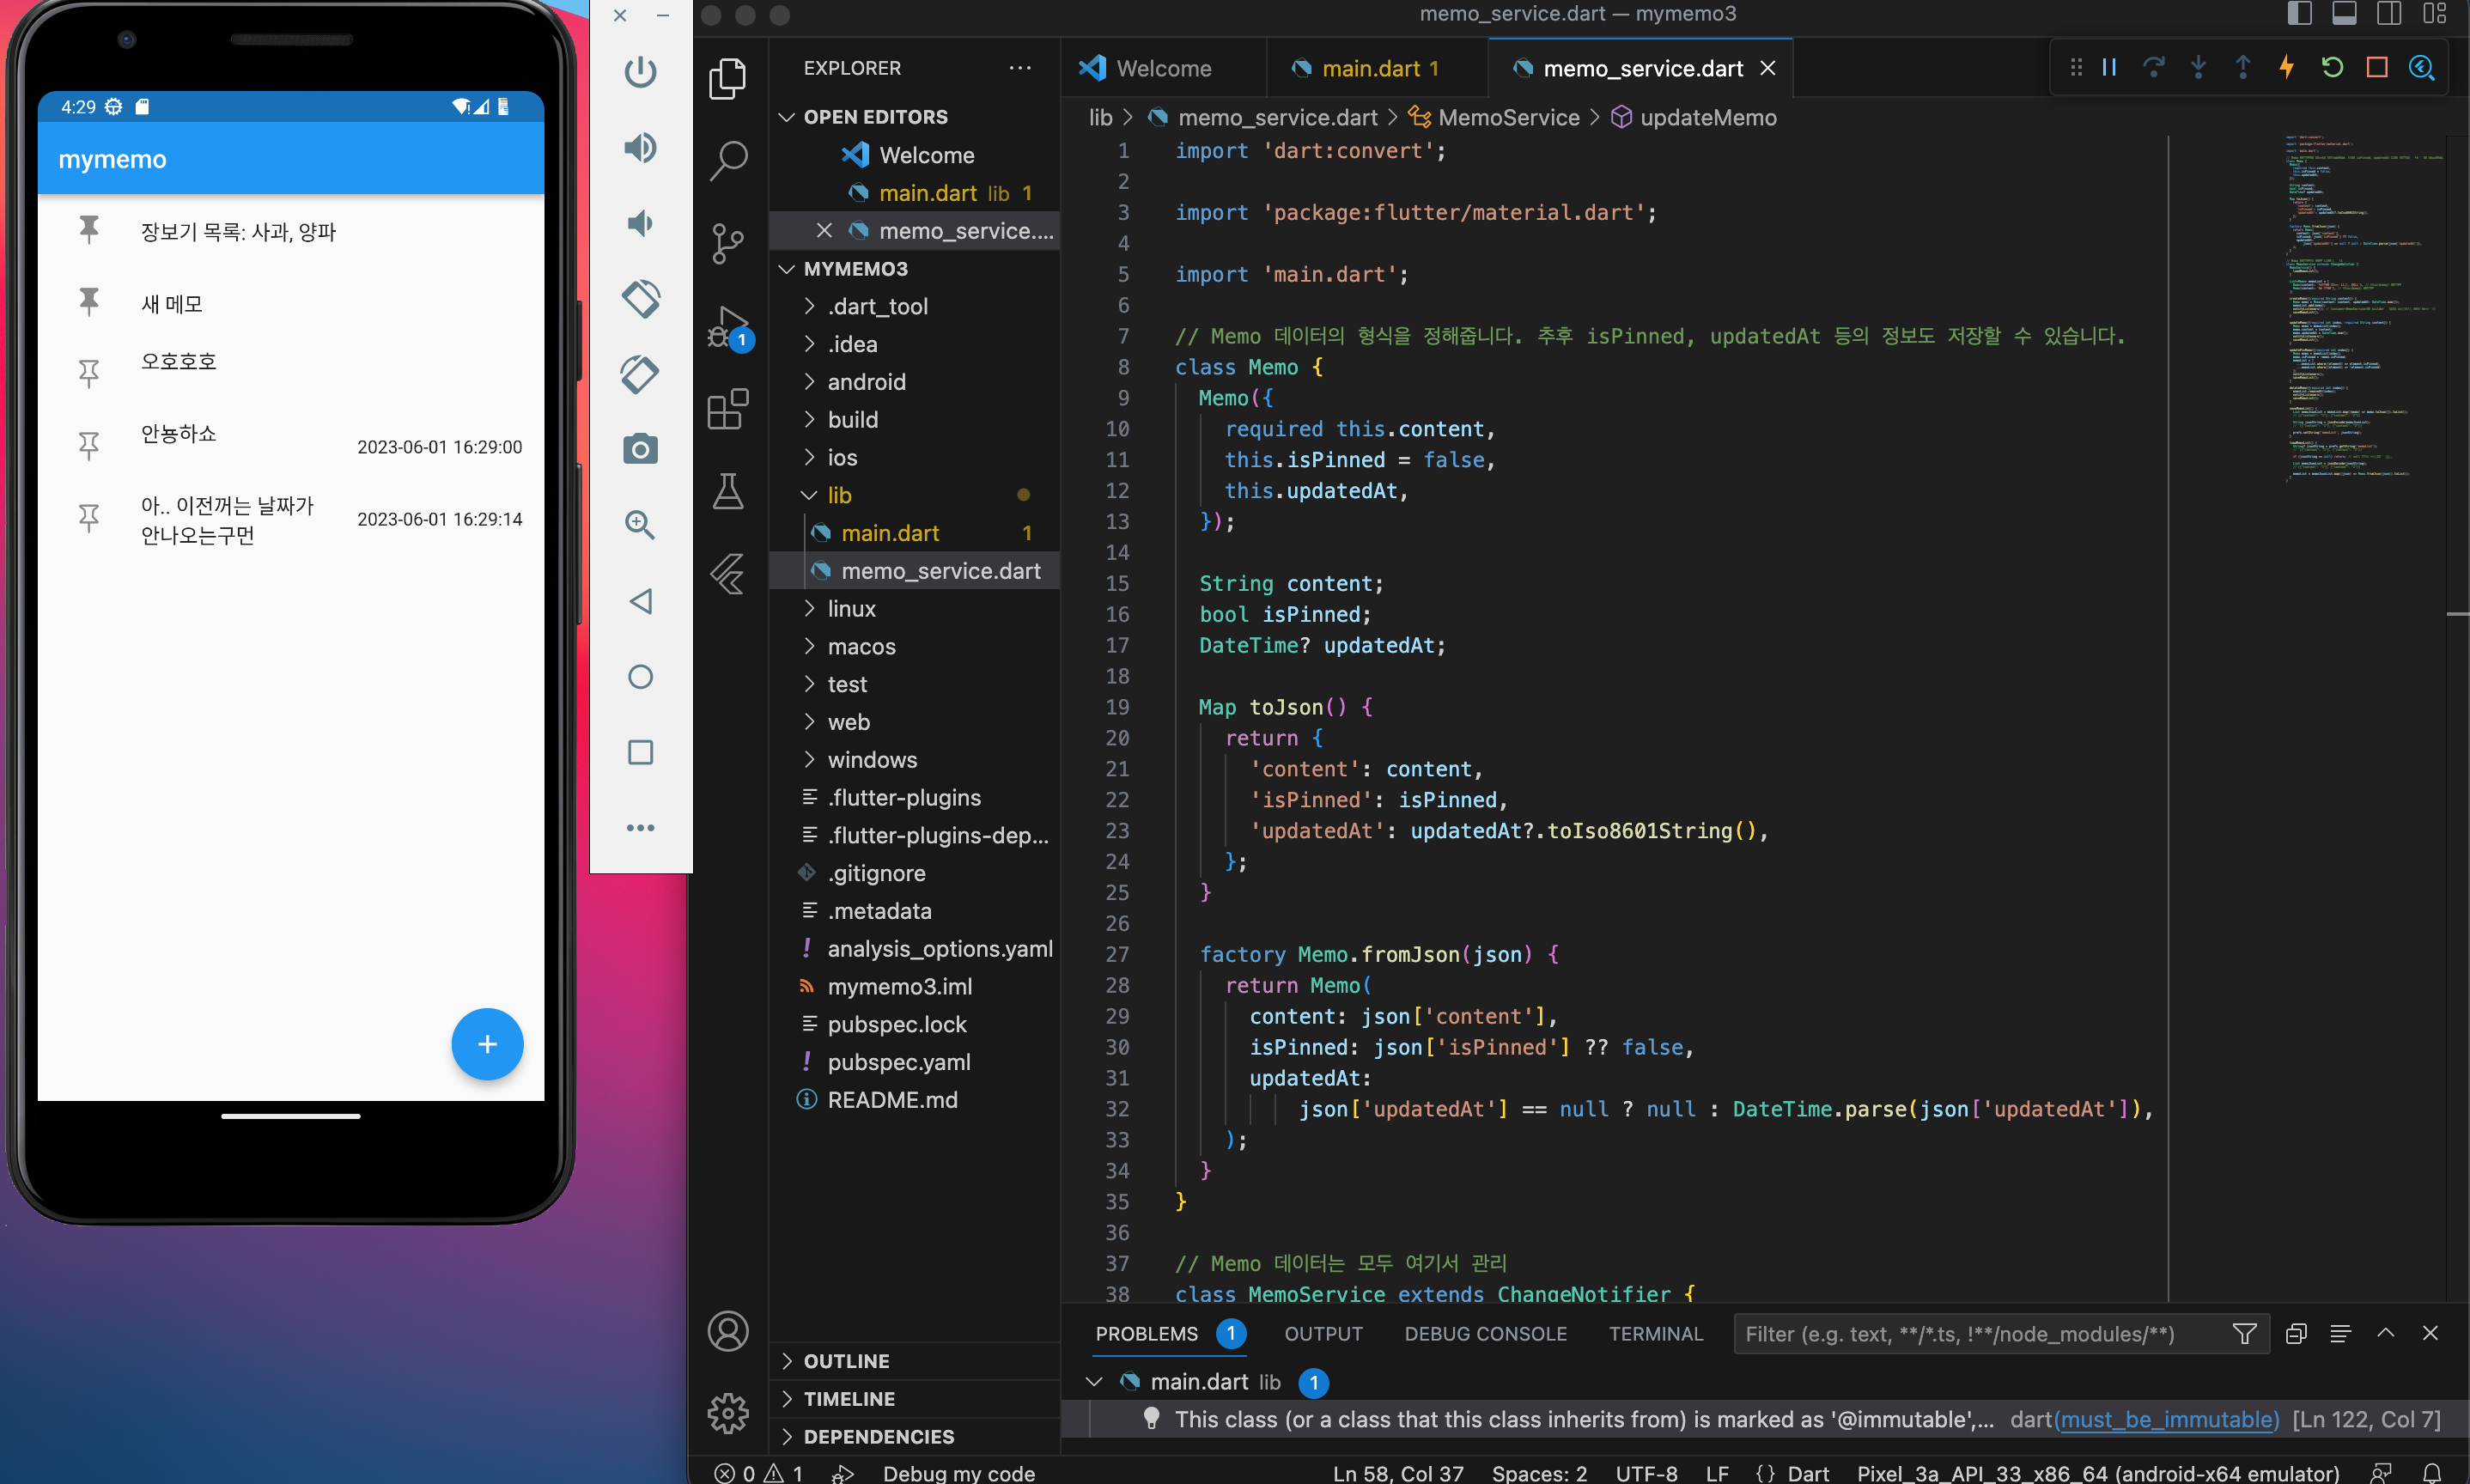
Task: Switch to the main.dart editor tab
Action: coord(1377,68)
